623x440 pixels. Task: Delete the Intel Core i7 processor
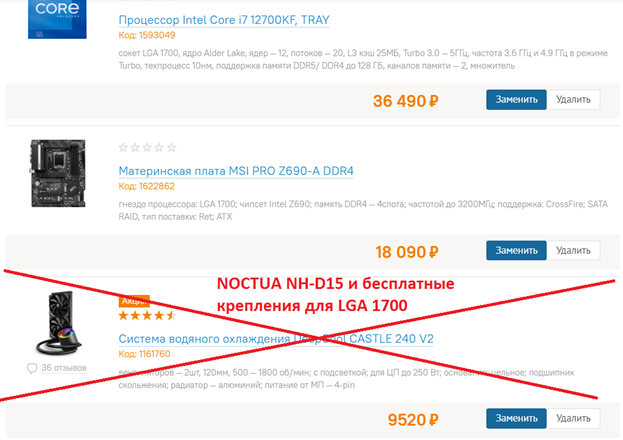(x=574, y=100)
